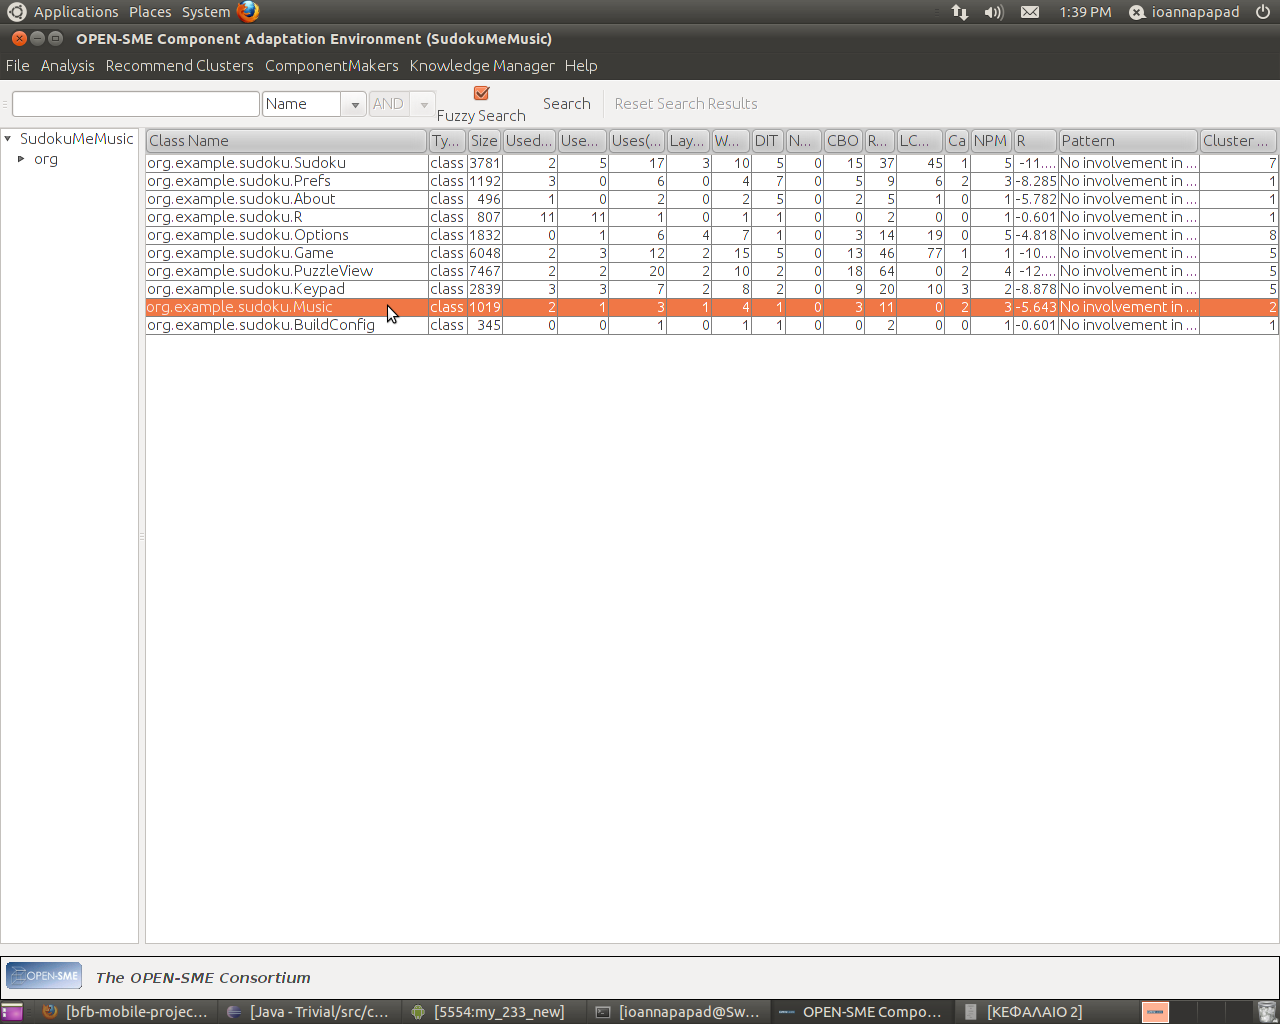Open the Firefox launcher in the top panel

pyautogui.click(x=248, y=12)
